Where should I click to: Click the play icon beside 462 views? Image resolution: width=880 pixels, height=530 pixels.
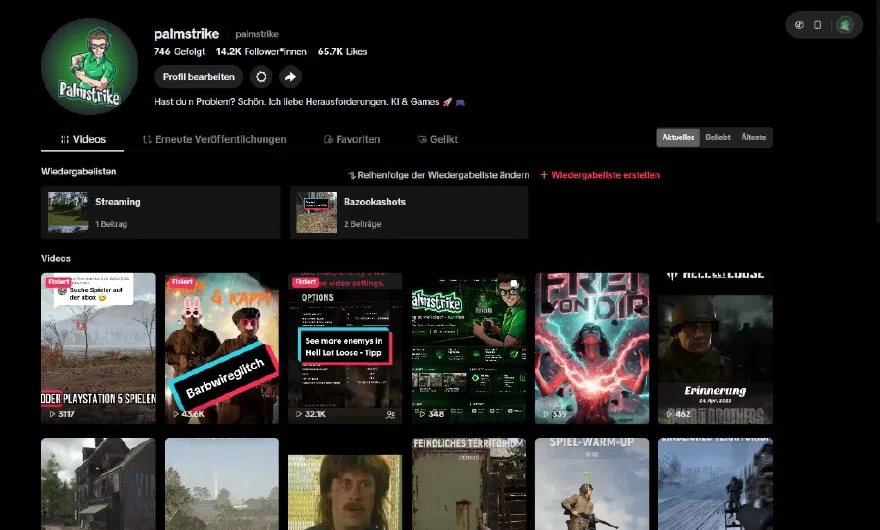[670, 414]
